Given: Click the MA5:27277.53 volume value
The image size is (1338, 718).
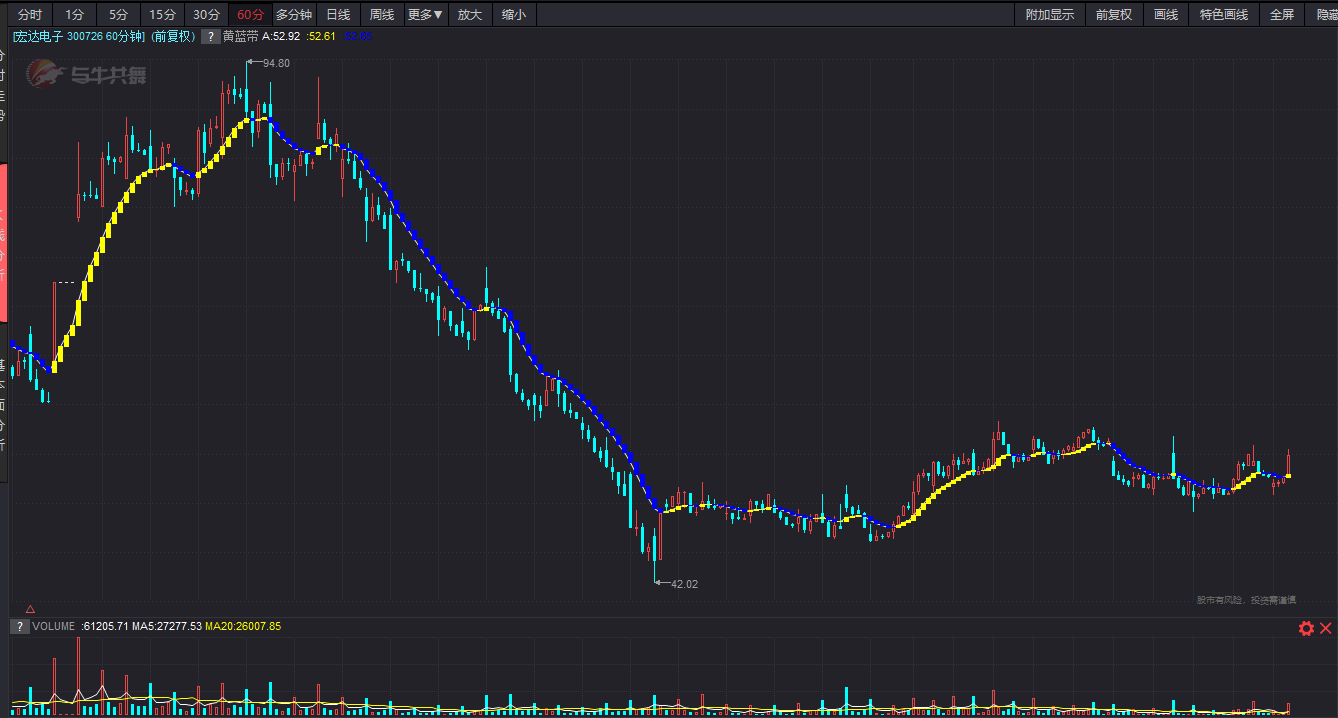Looking at the screenshot, I should click(167, 626).
